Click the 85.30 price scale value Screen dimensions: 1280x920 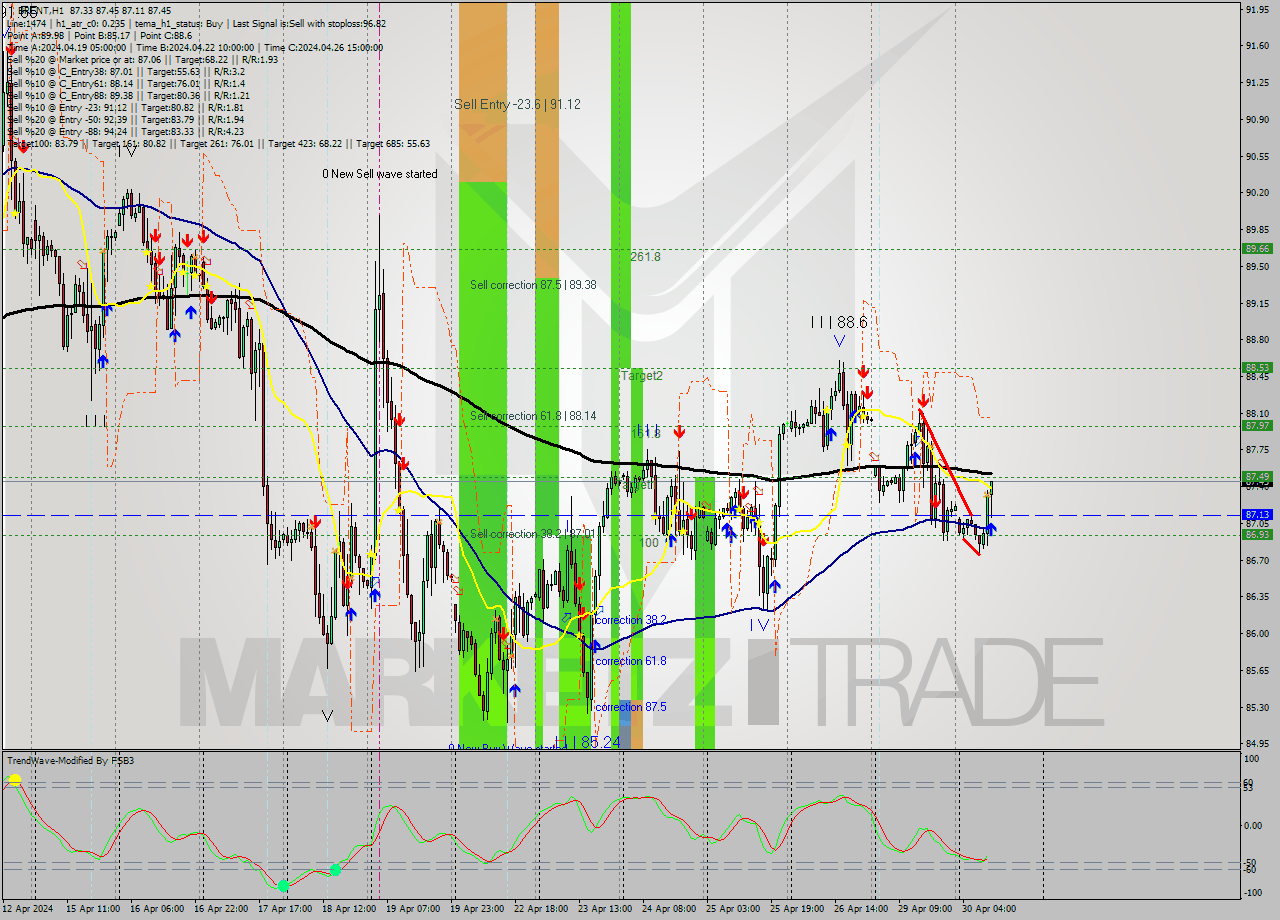coord(1258,707)
